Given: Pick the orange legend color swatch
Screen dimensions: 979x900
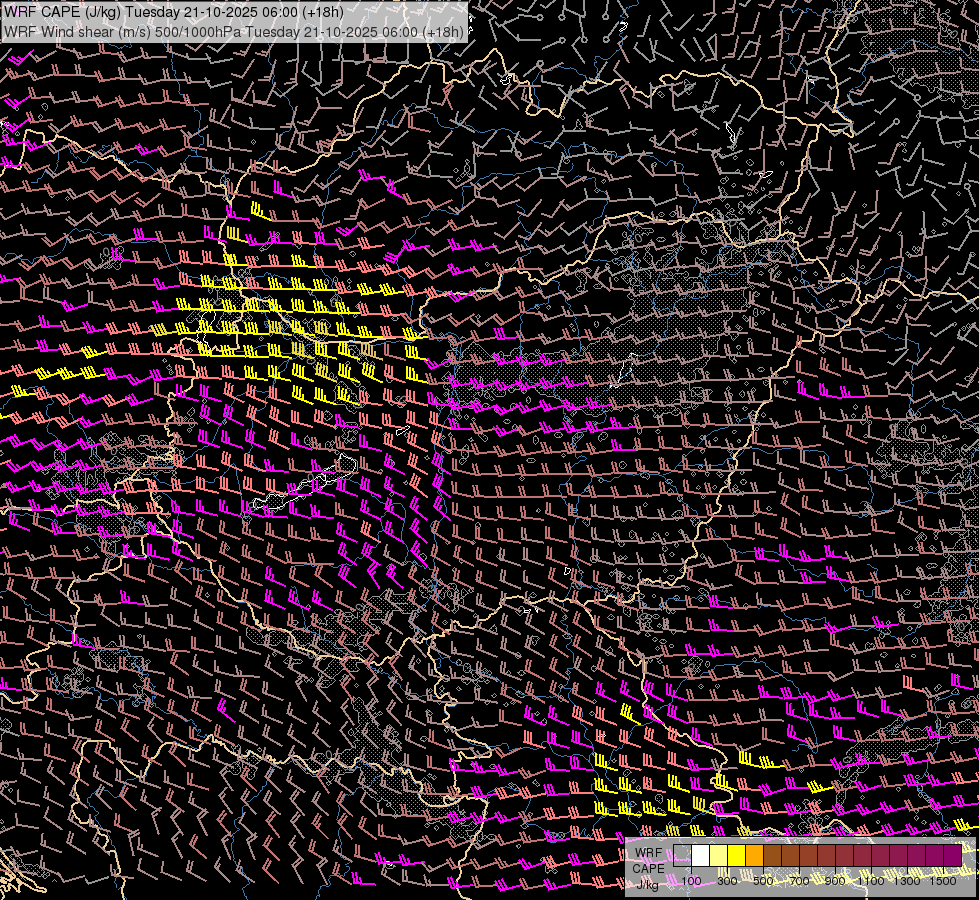Looking at the screenshot, I should 754,856.
